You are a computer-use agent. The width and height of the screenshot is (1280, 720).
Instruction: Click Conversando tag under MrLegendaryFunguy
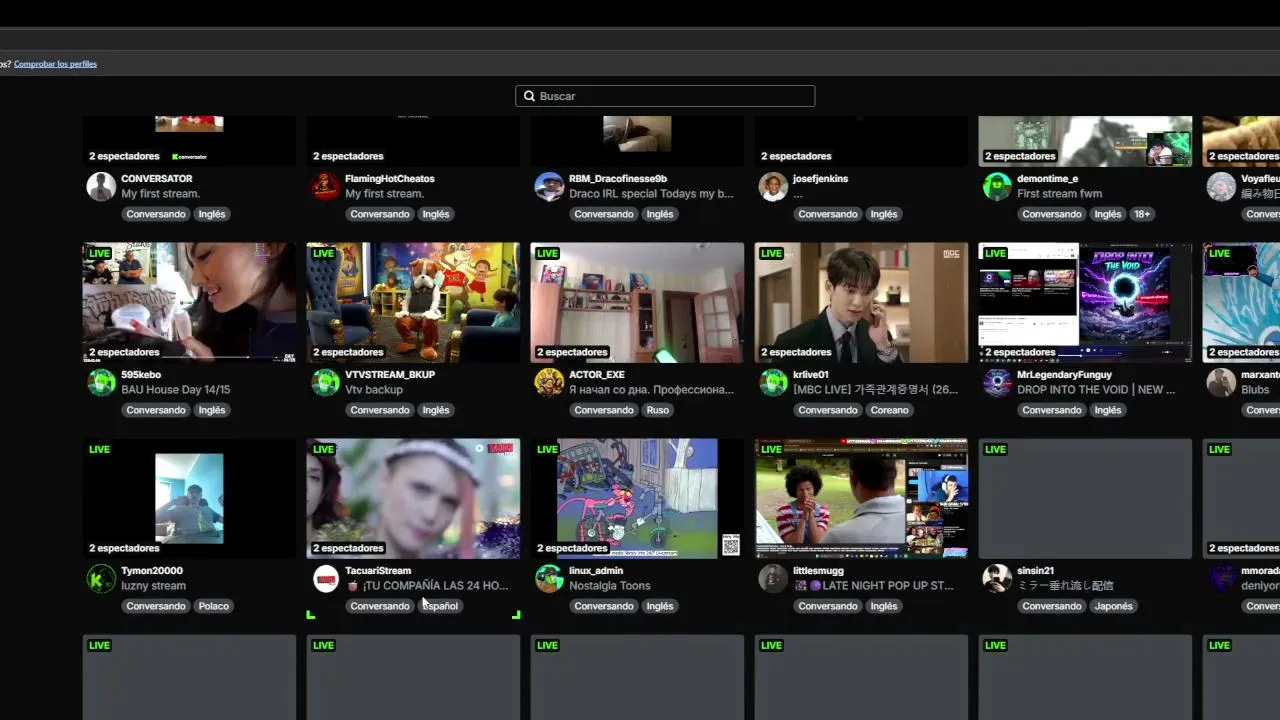[x=1052, y=410]
